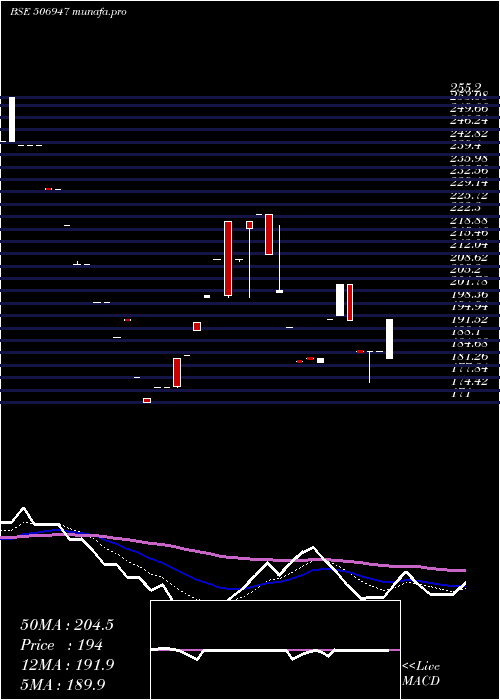Click the 249.66 price axis label
This screenshot has height=700, width=500.
pyautogui.click(x=469, y=108)
